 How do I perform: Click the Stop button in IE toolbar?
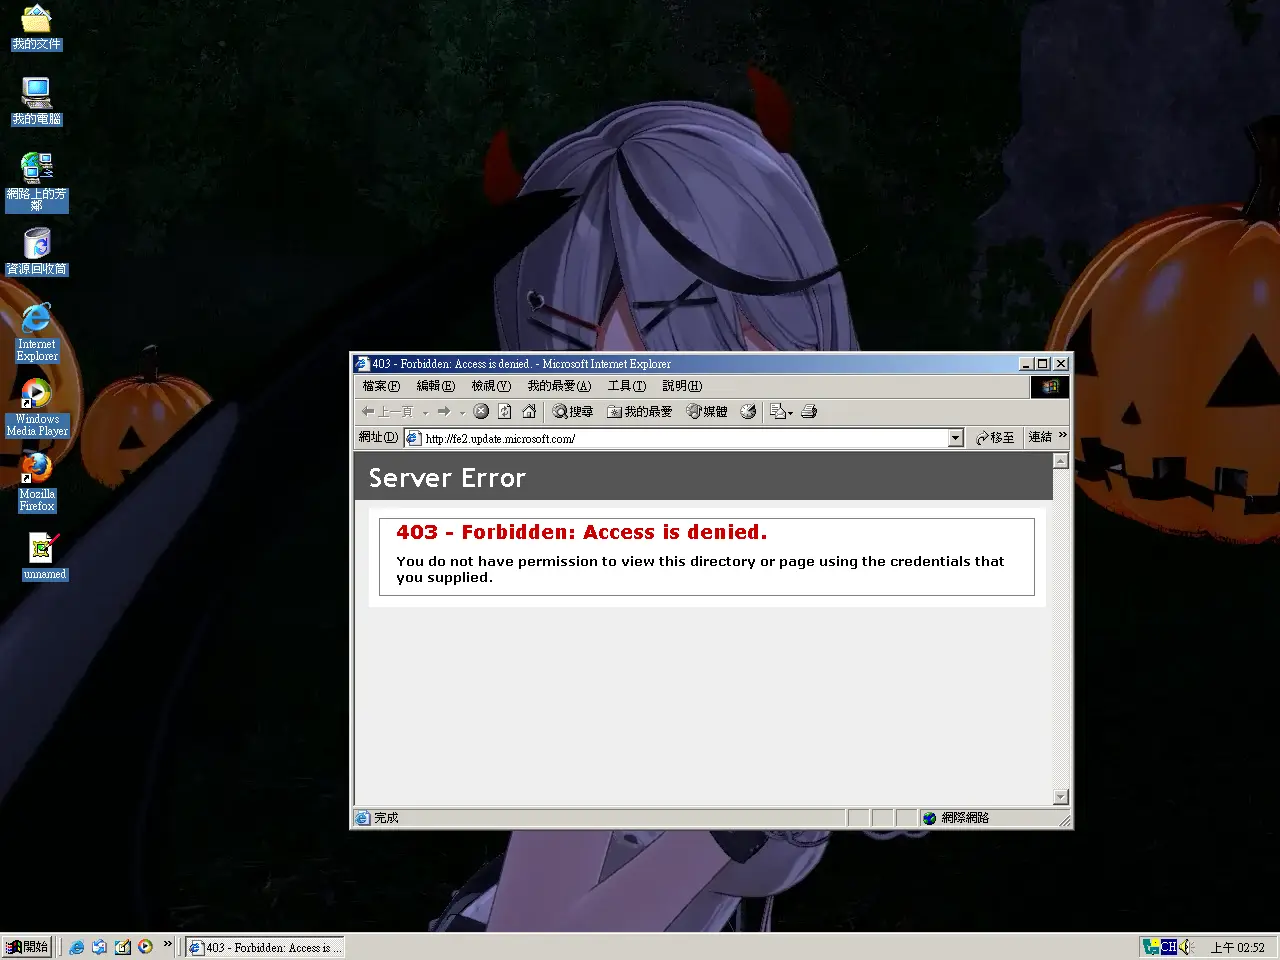coord(481,411)
